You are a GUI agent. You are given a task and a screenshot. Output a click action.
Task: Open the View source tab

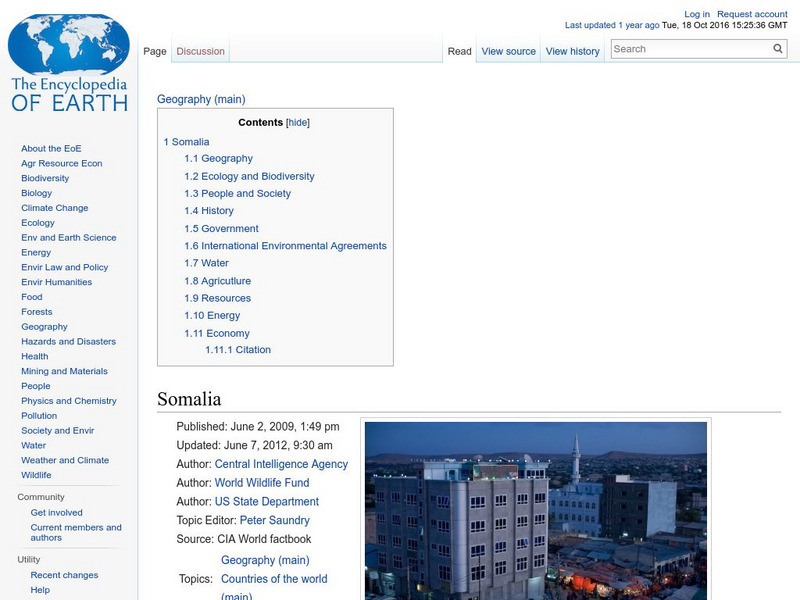coord(508,50)
